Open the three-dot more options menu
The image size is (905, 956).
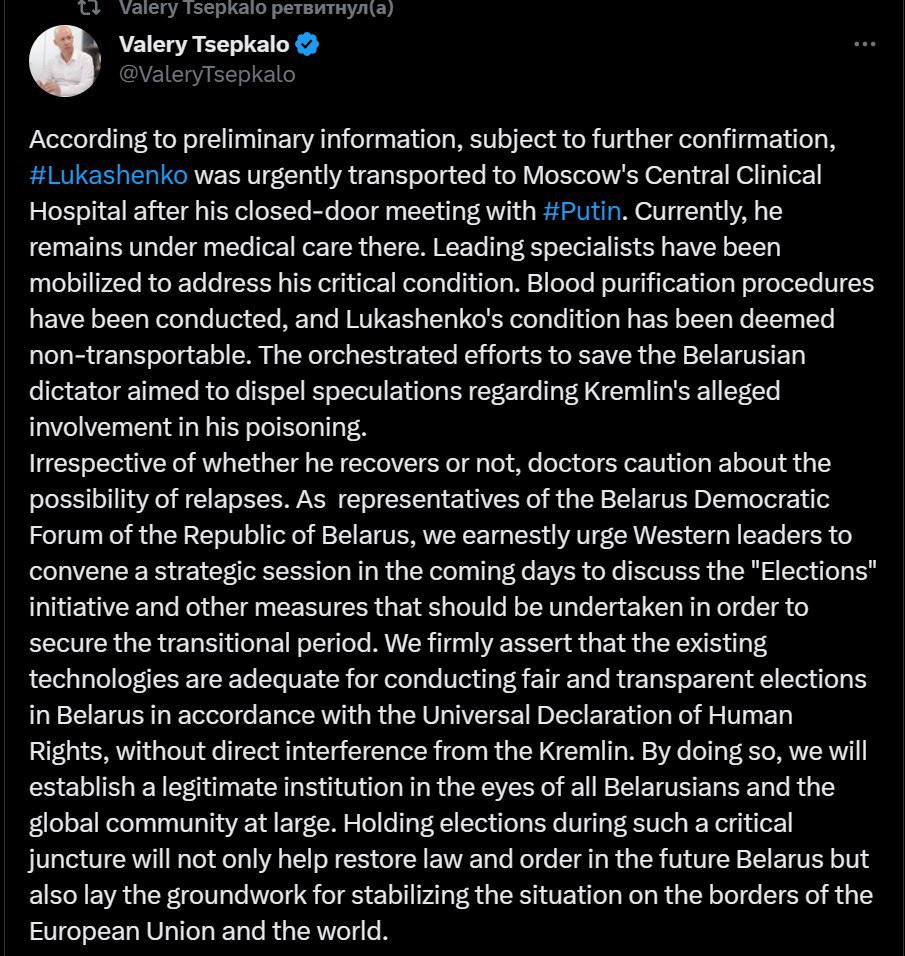(865, 45)
